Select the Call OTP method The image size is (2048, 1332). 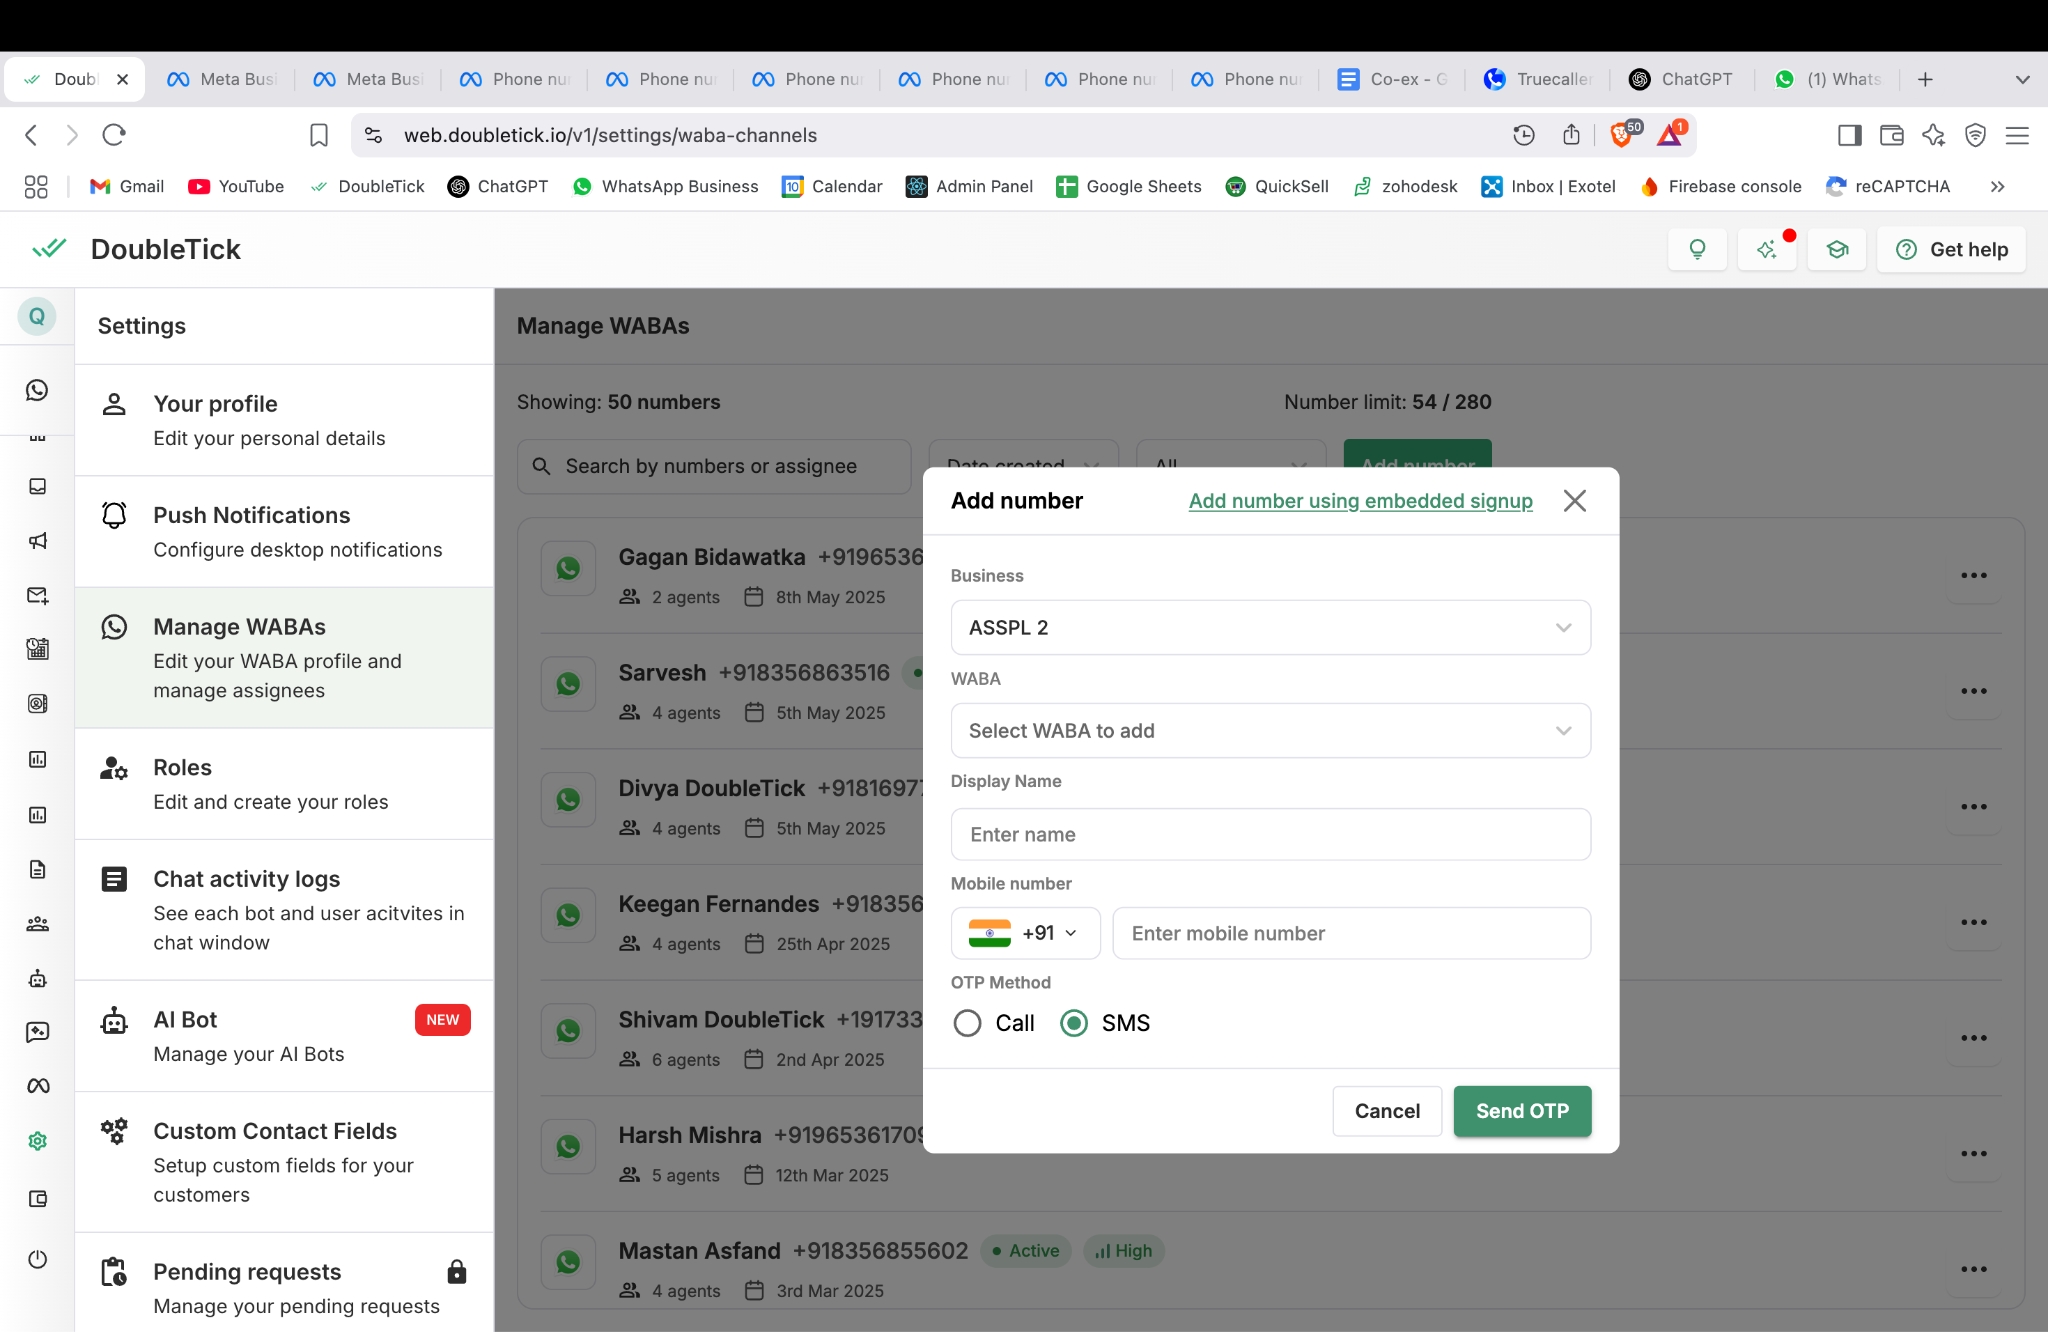click(x=967, y=1023)
